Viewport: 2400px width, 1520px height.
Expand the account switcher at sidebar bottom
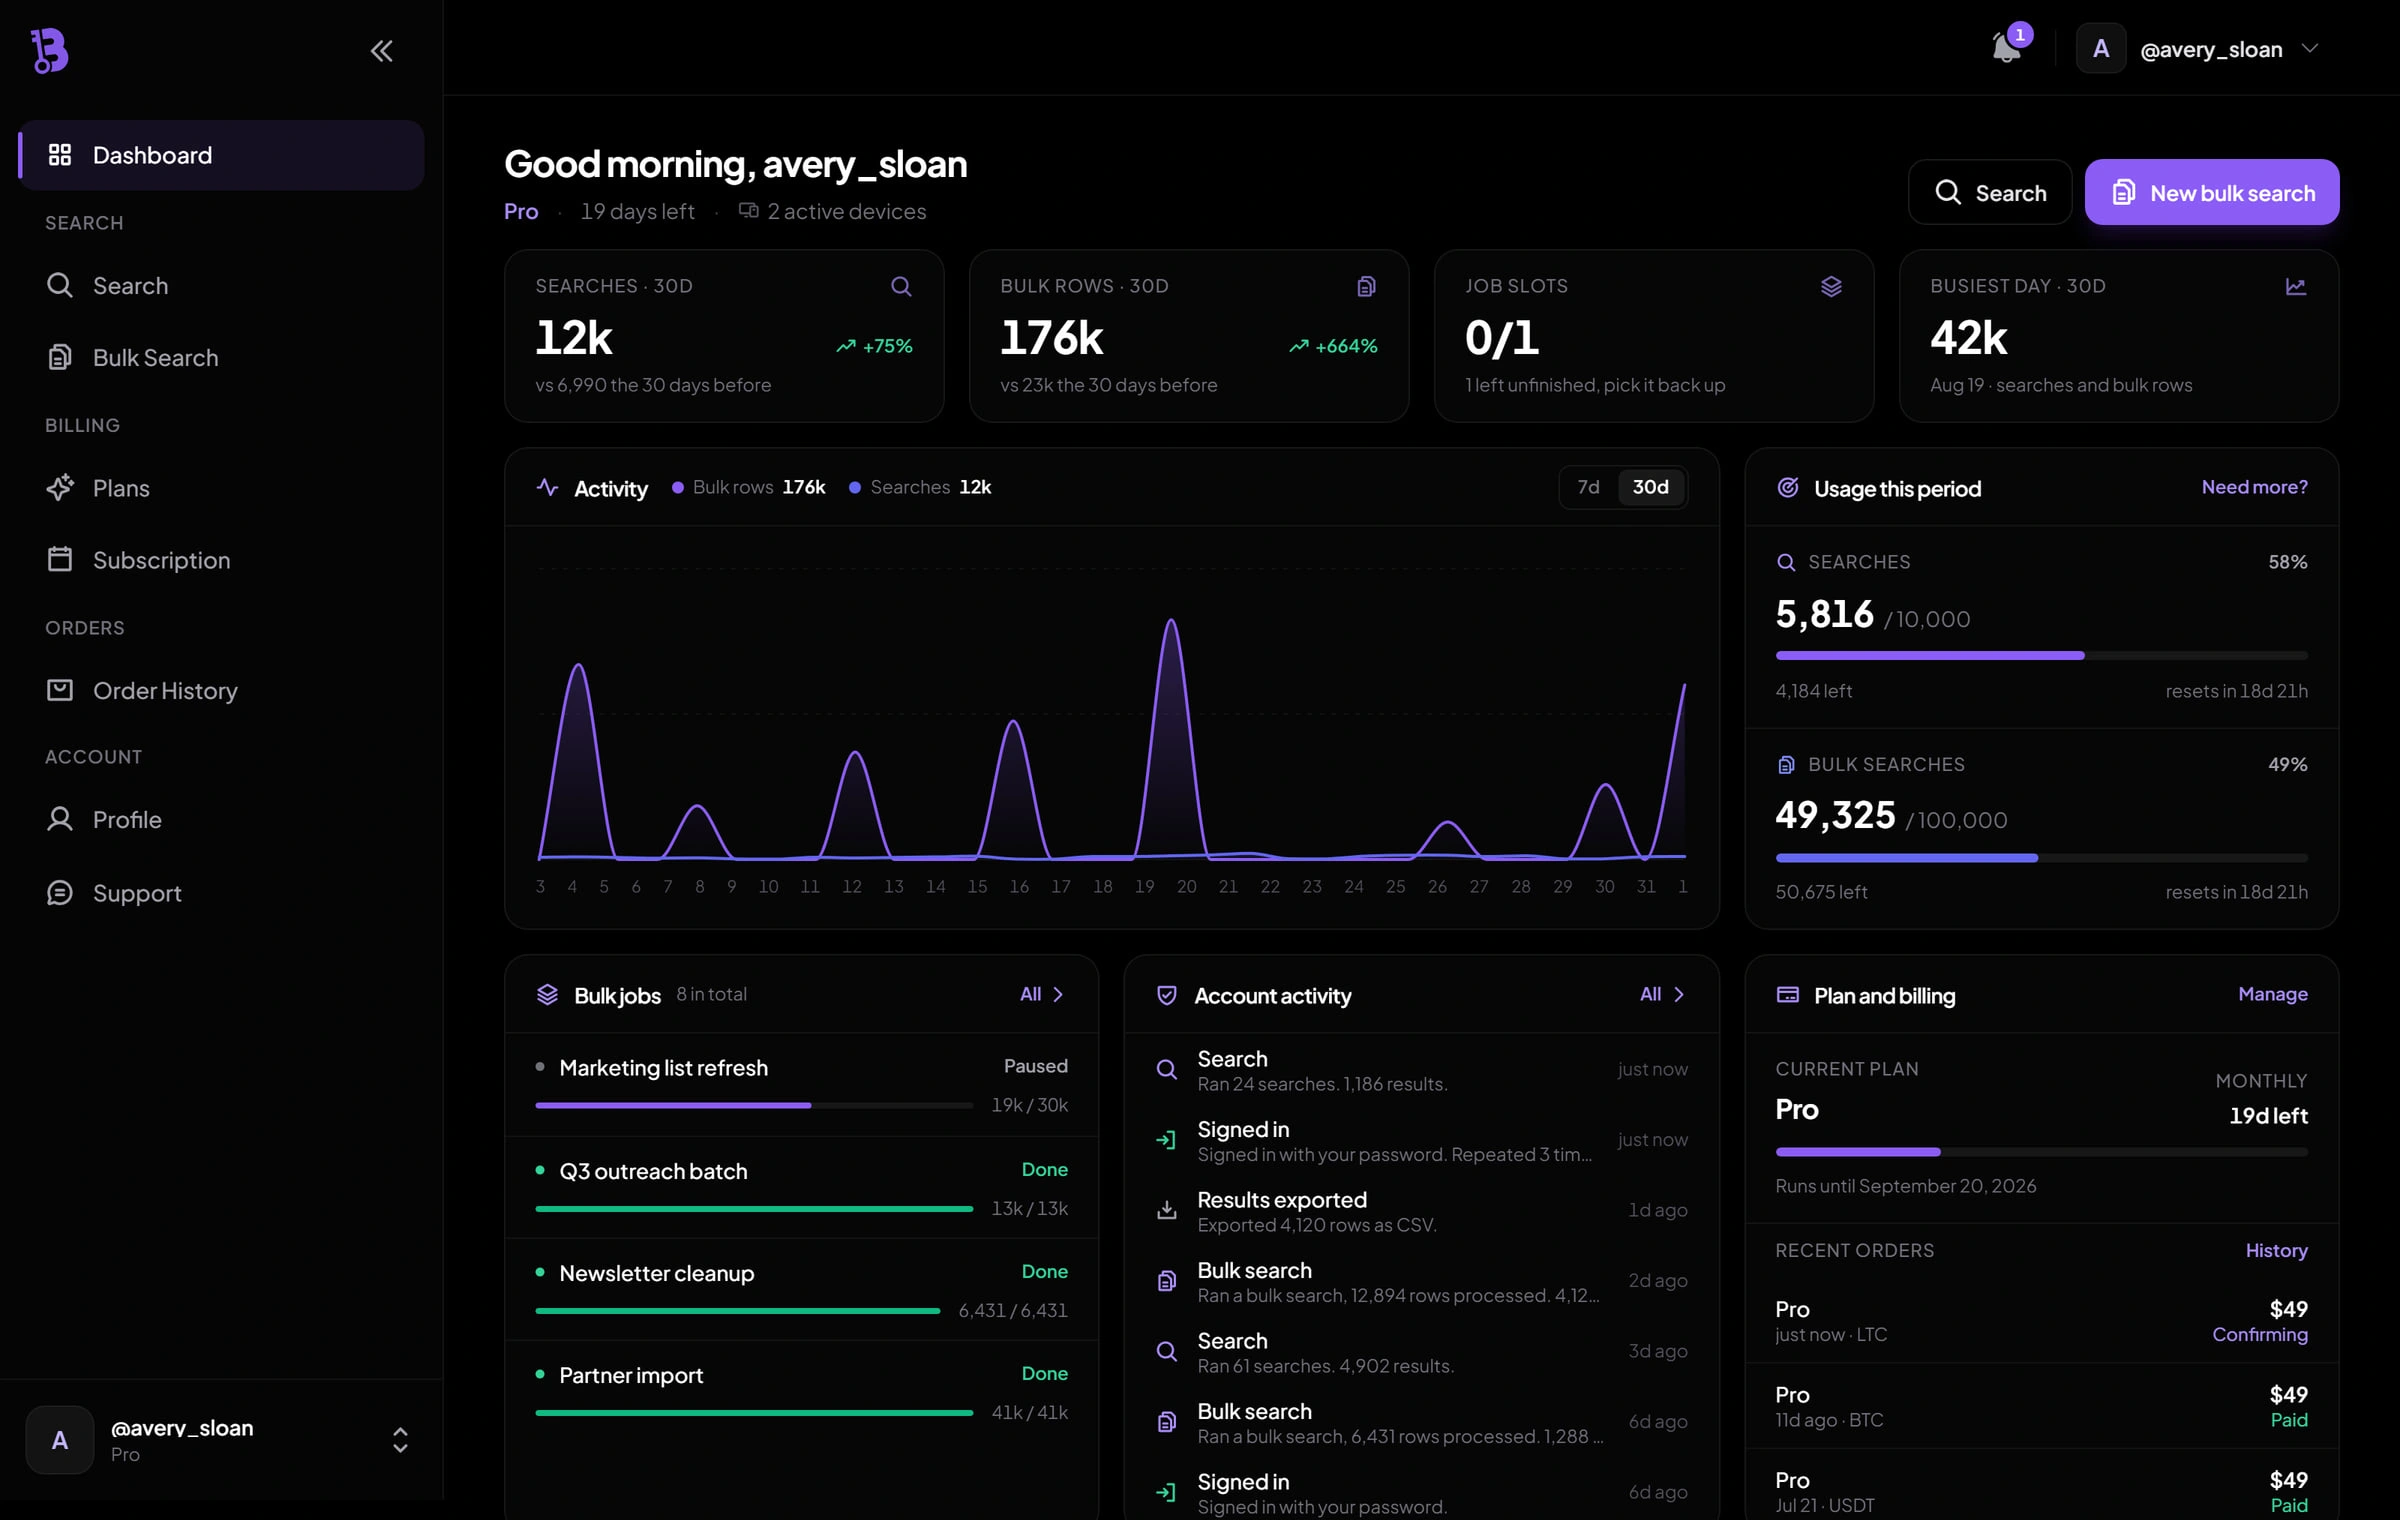[221, 1440]
